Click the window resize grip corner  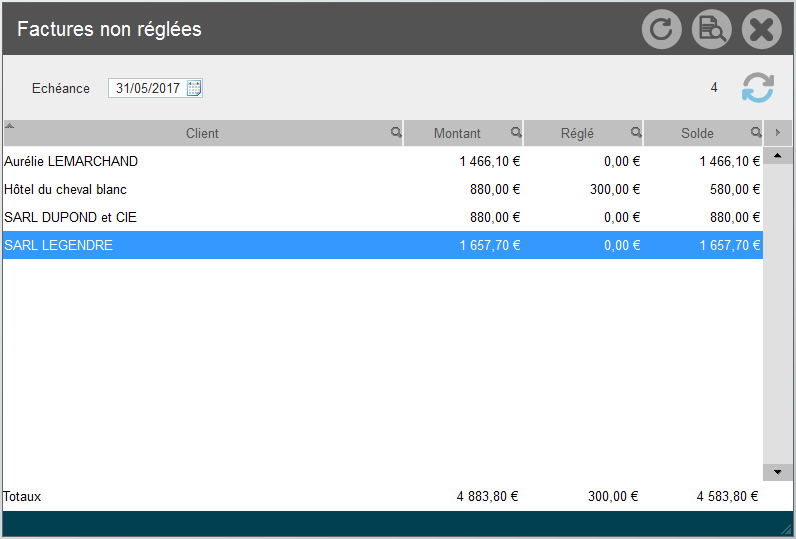pyautogui.click(x=786, y=530)
